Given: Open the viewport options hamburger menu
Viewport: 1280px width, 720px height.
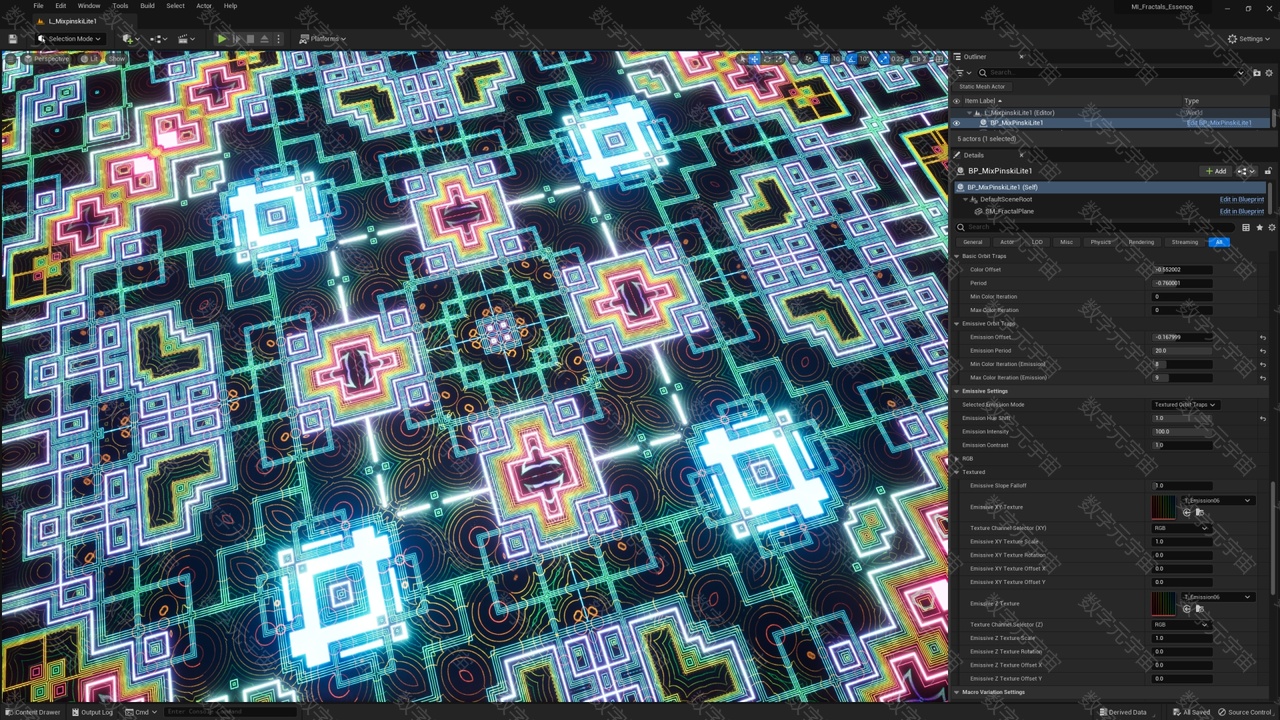Looking at the screenshot, I should (x=10, y=59).
